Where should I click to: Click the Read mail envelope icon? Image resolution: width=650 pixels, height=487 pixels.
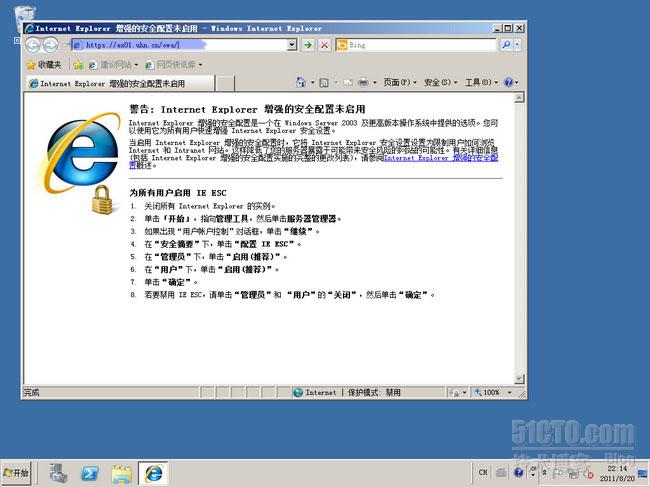pos(348,82)
